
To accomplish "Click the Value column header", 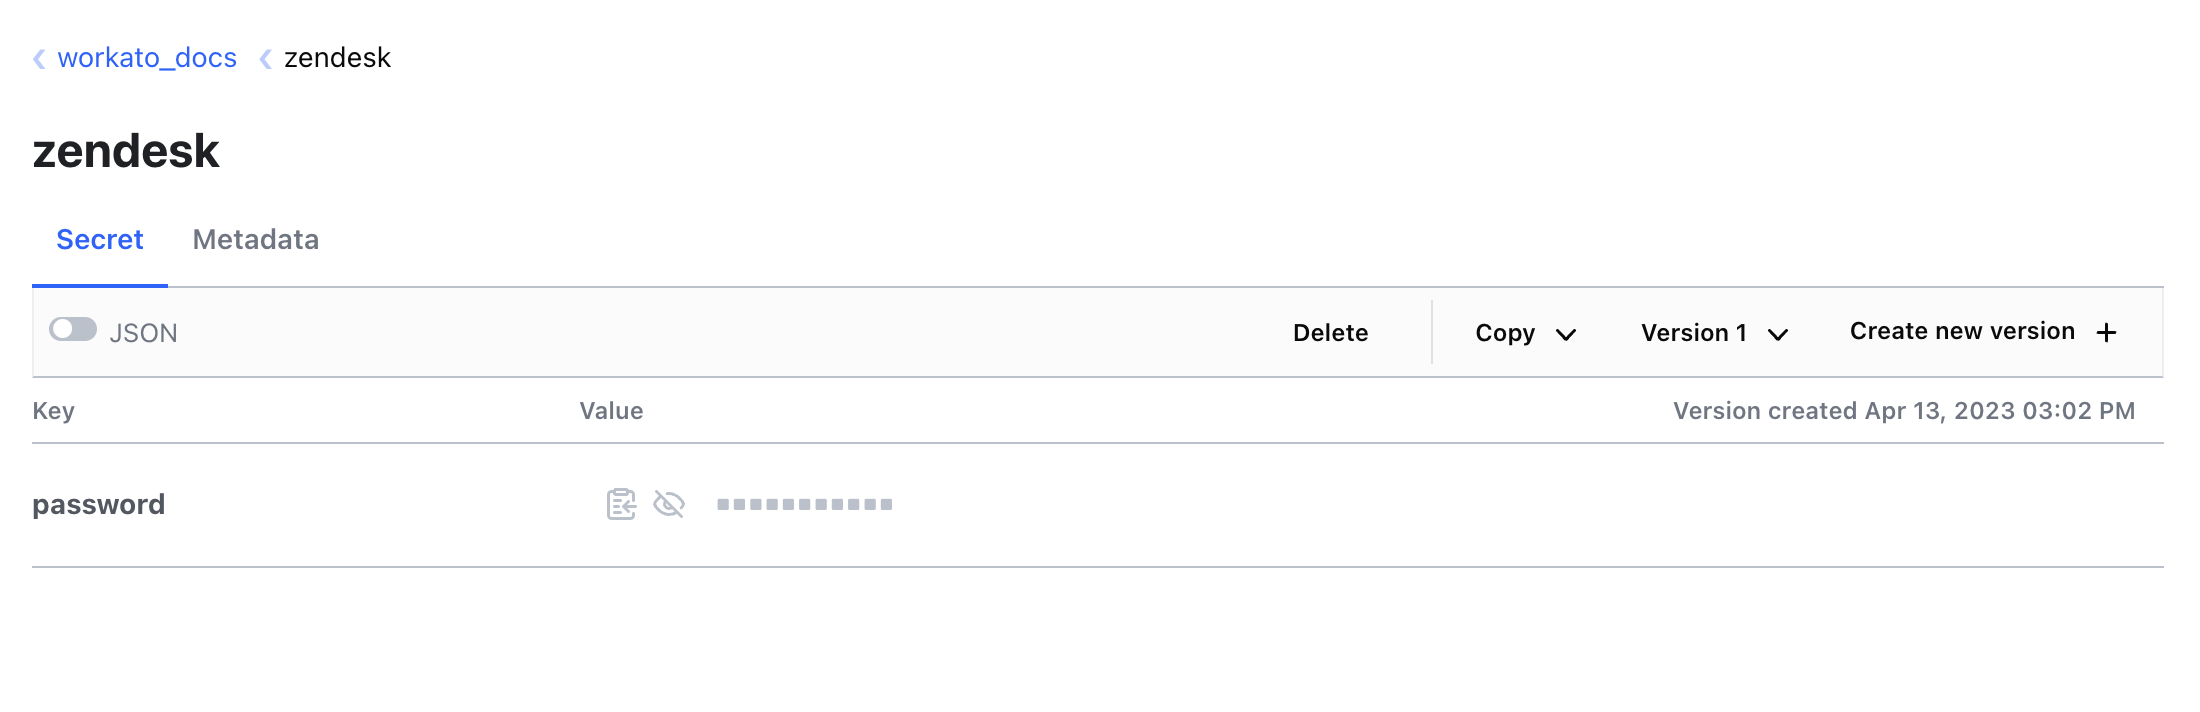I will [611, 411].
